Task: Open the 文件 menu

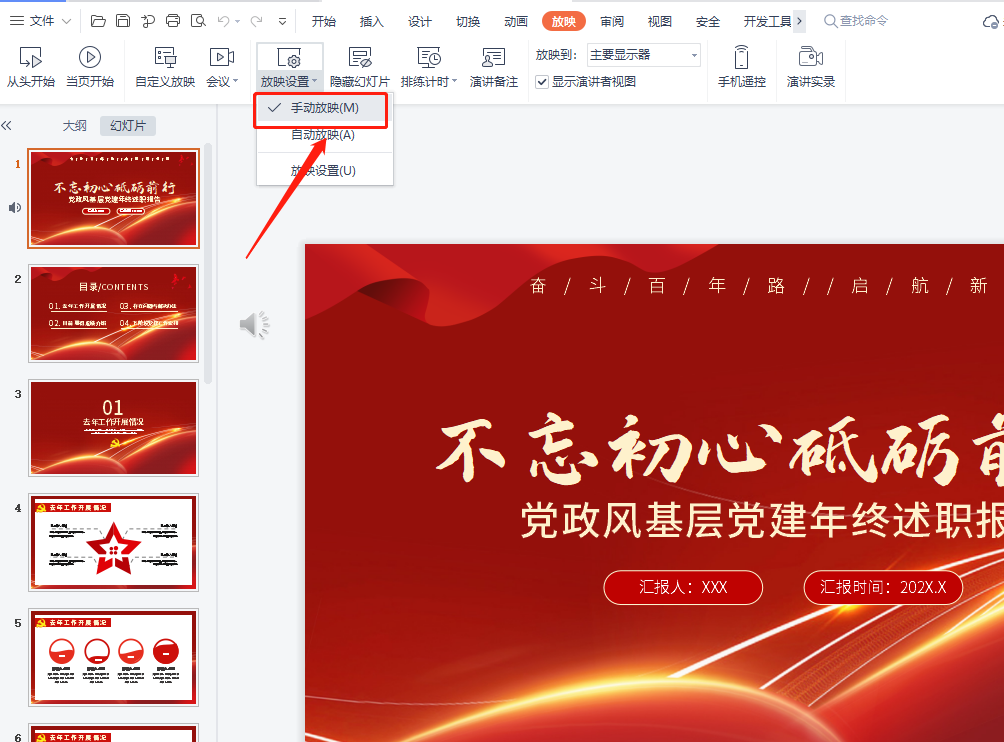Action: tap(40, 21)
